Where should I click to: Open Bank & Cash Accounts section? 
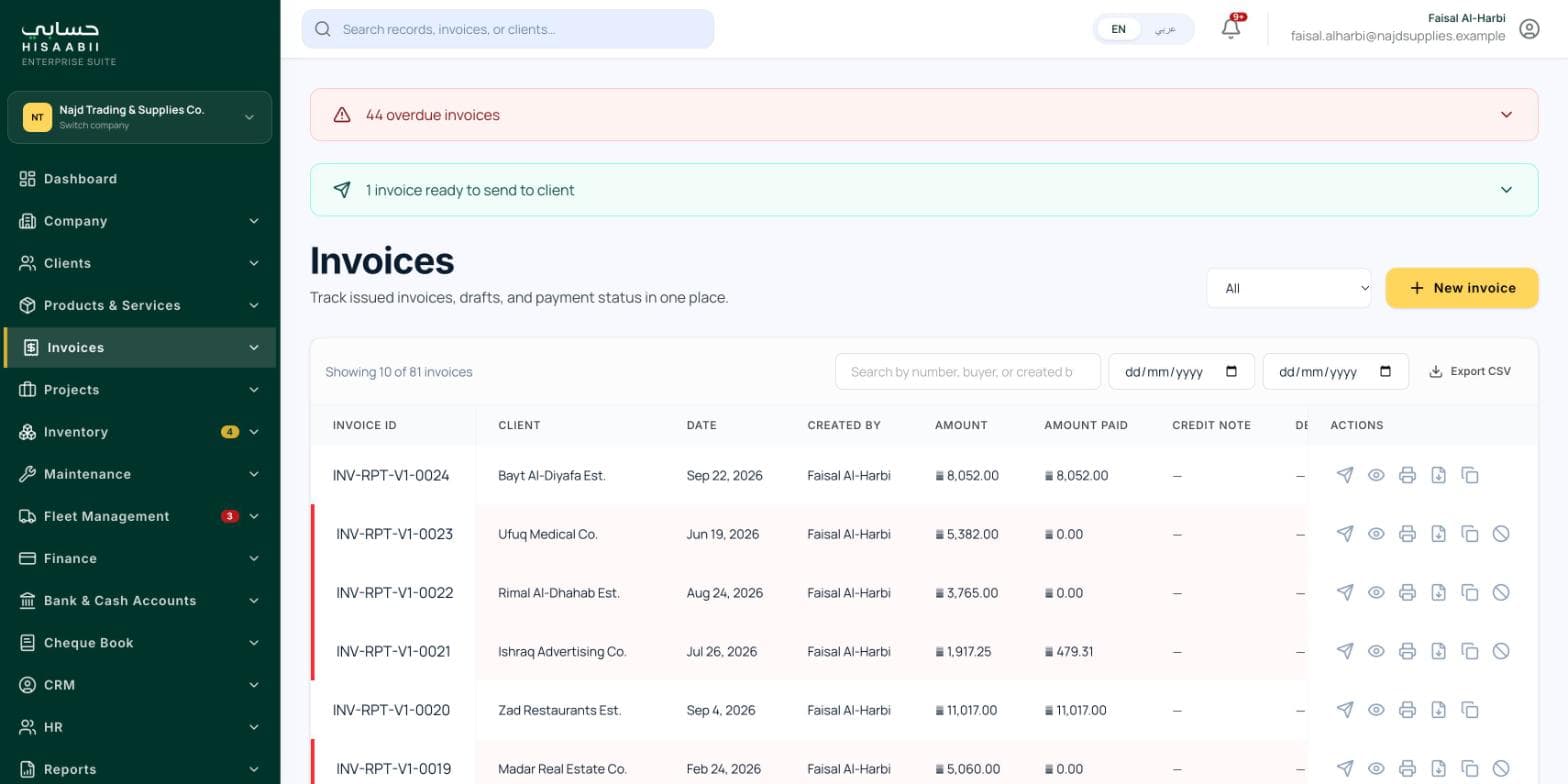click(x=139, y=600)
